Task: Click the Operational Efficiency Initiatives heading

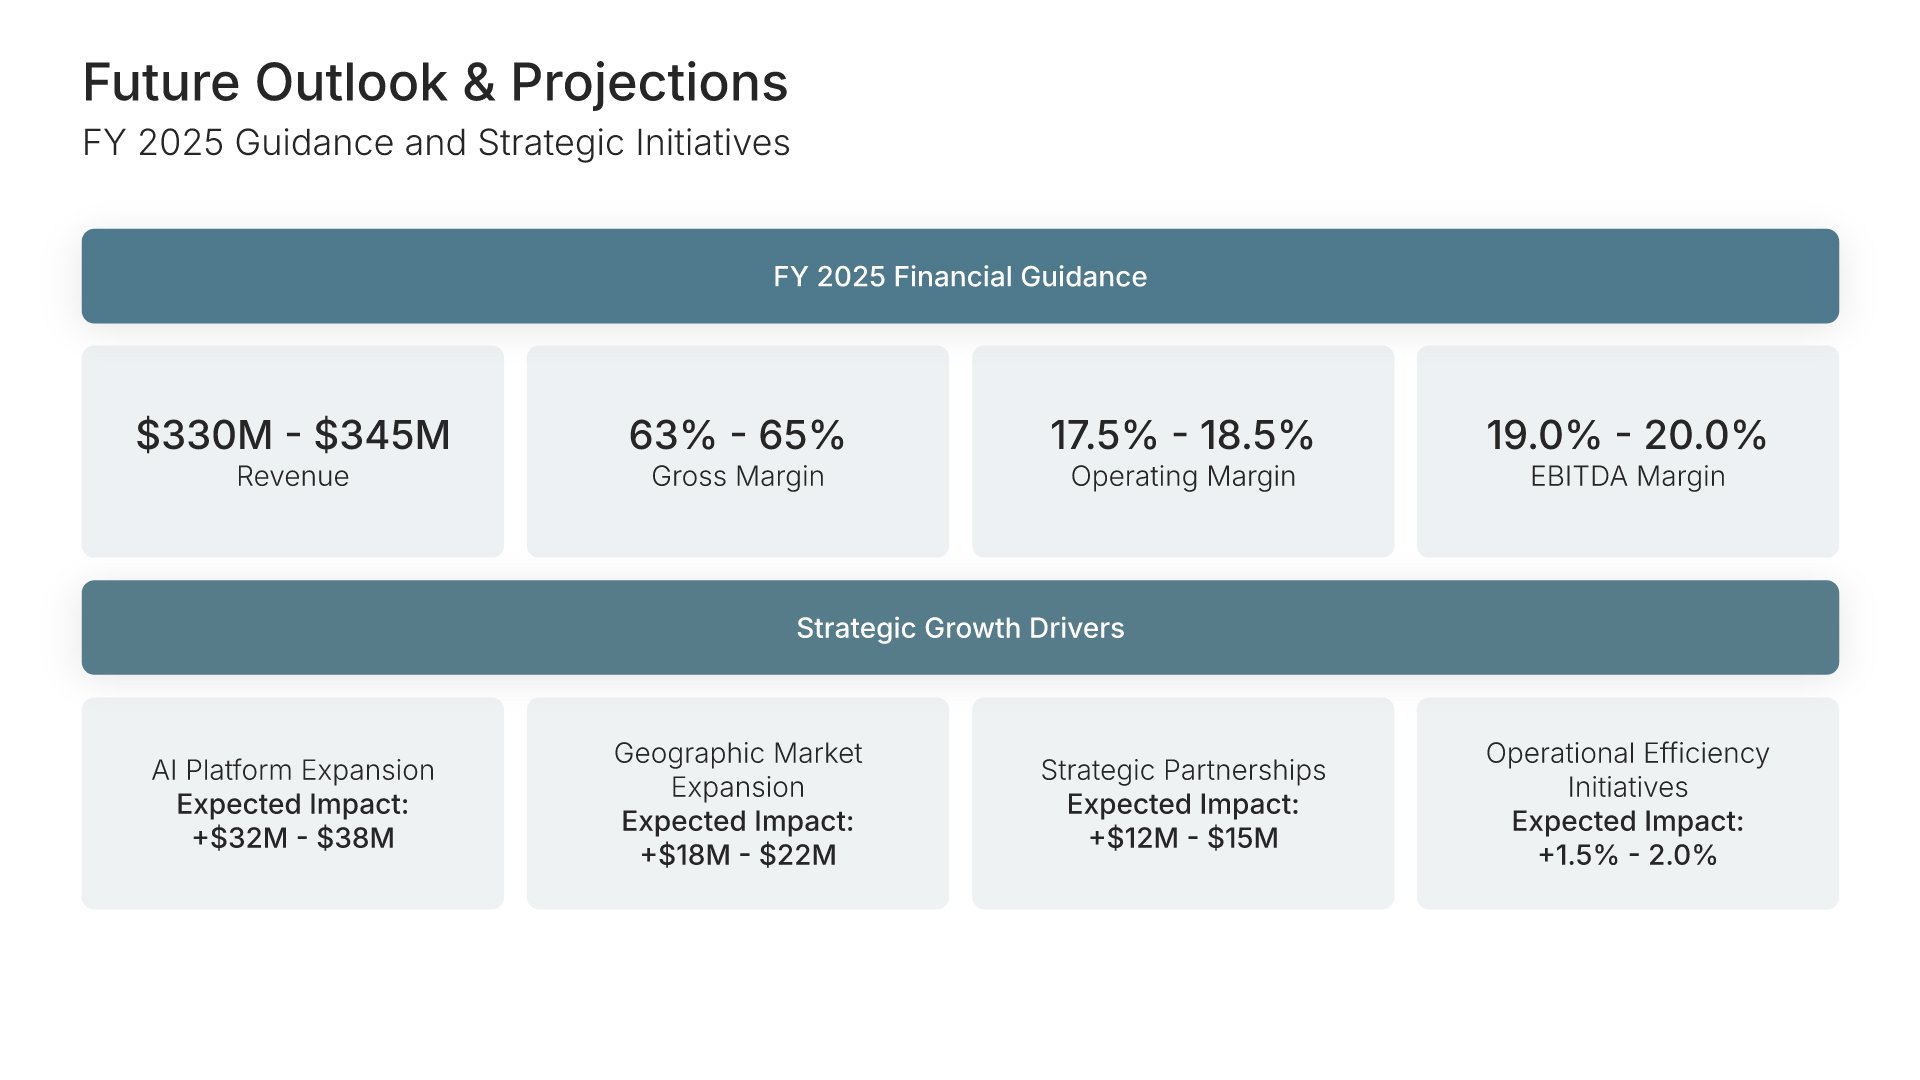Action: click(x=1627, y=770)
